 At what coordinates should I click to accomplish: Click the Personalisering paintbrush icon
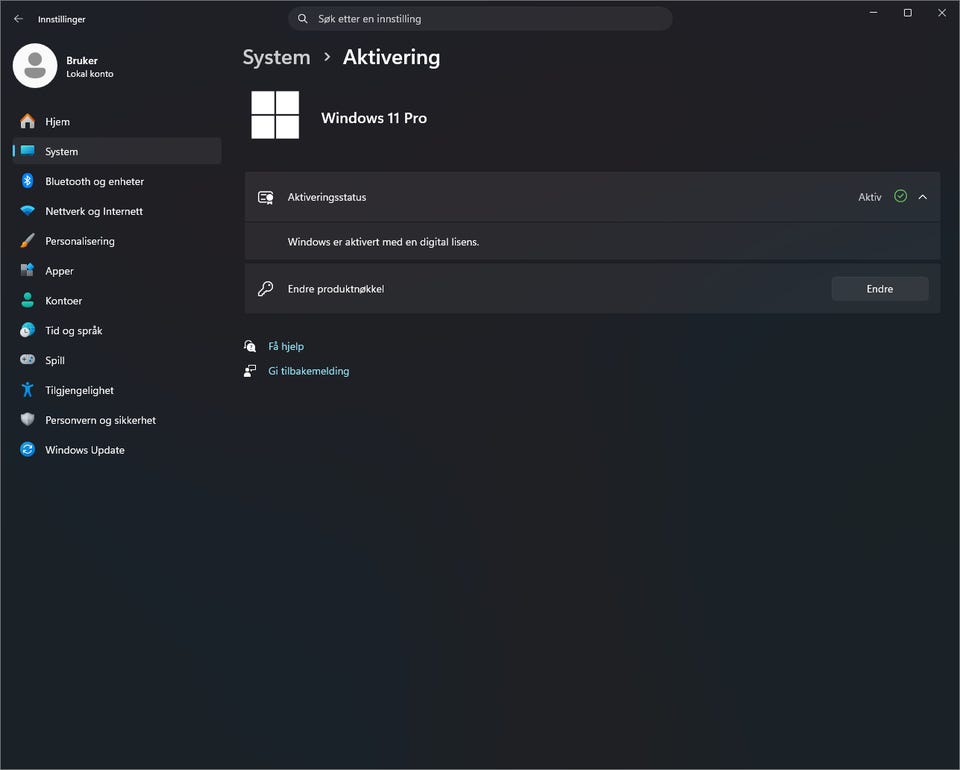click(x=28, y=241)
